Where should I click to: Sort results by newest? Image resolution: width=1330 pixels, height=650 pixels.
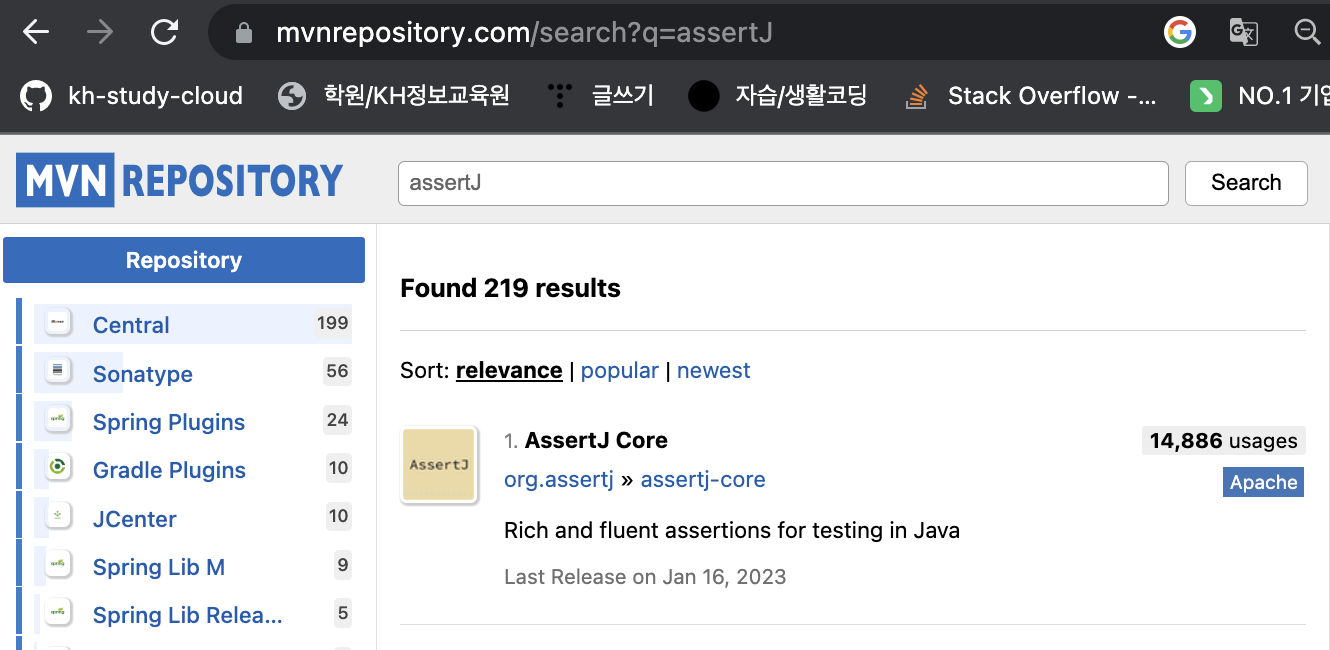click(x=714, y=370)
